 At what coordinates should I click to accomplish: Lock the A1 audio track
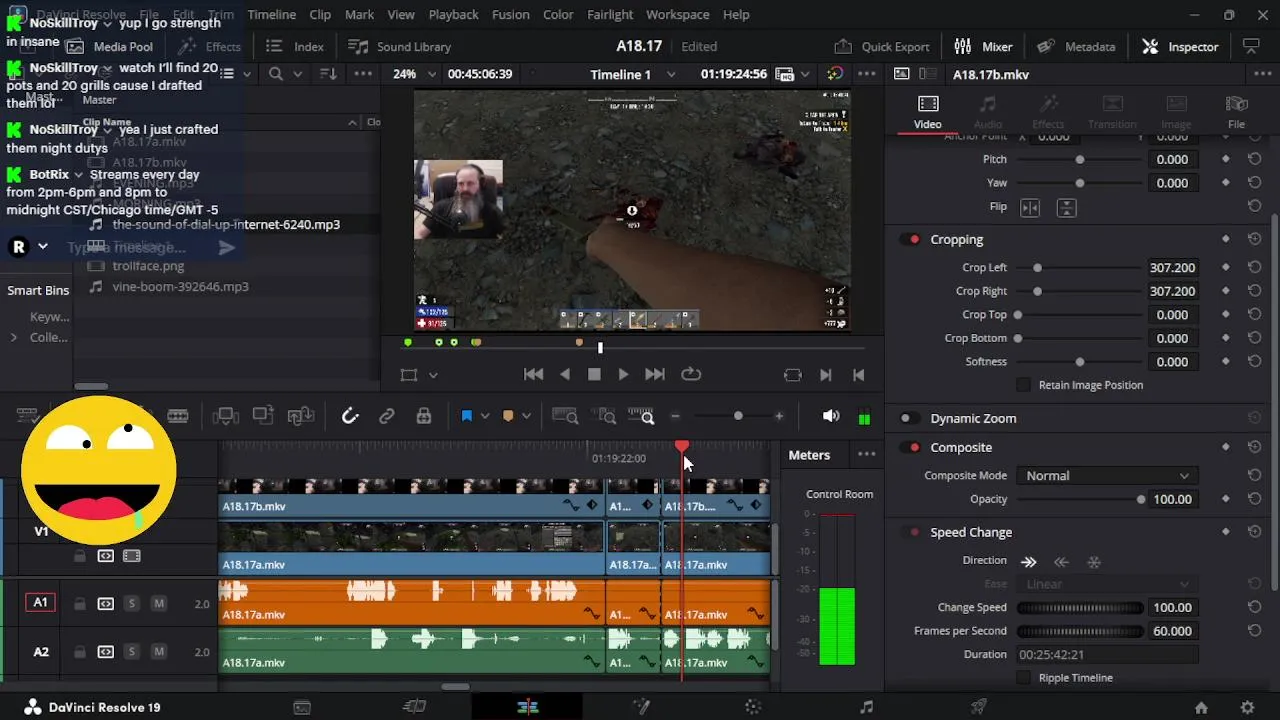pyautogui.click(x=79, y=603)
